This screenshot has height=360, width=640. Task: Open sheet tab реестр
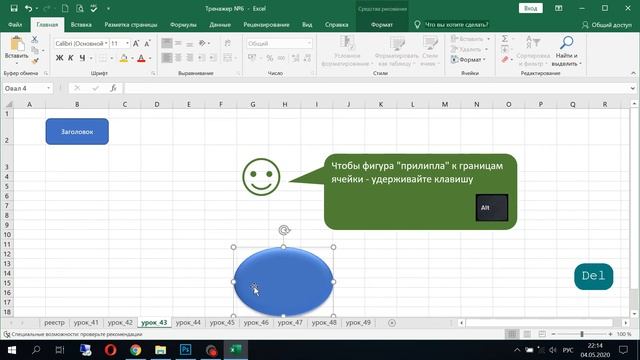[x=54, y=322]
